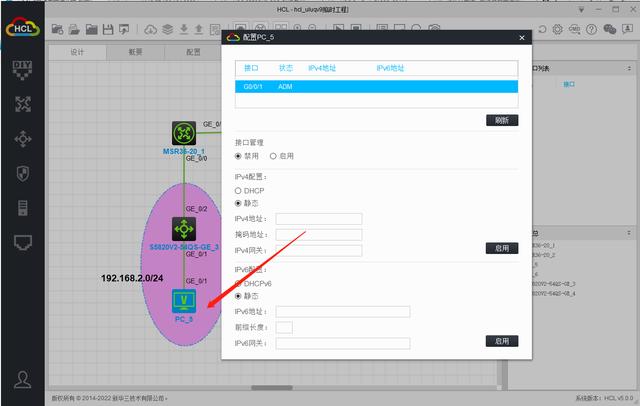This screenshot has height=406, width=640.
Task: Switch to the second tab beside 设计
Action: (x=136, y=52)
